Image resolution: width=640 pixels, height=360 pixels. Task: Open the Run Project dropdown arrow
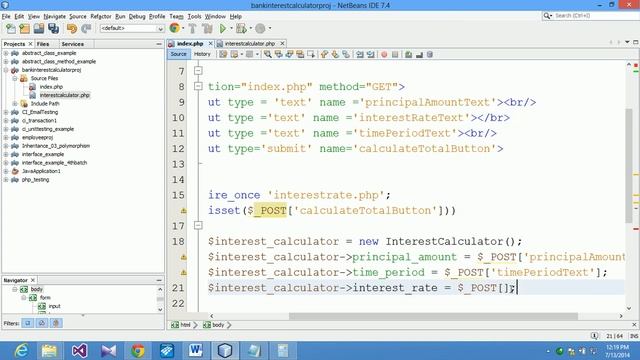click(231, 28)
